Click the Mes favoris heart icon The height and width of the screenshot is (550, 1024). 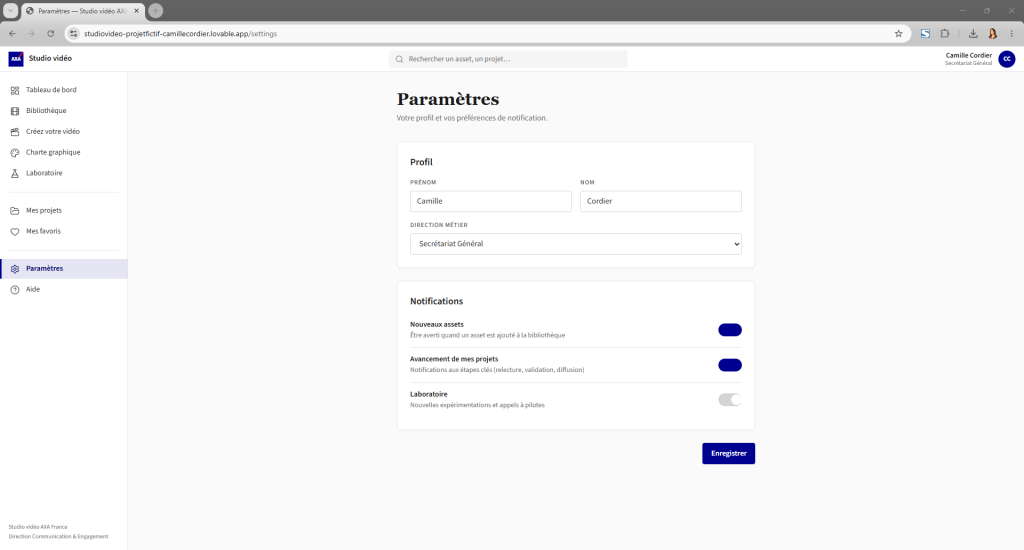click(15, 232)
